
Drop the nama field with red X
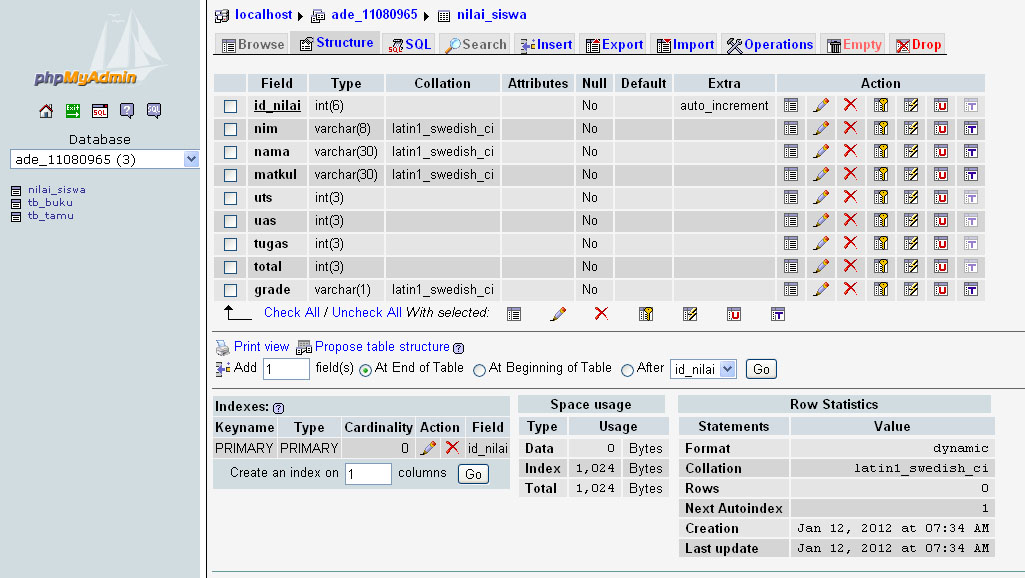pos(850,151)
